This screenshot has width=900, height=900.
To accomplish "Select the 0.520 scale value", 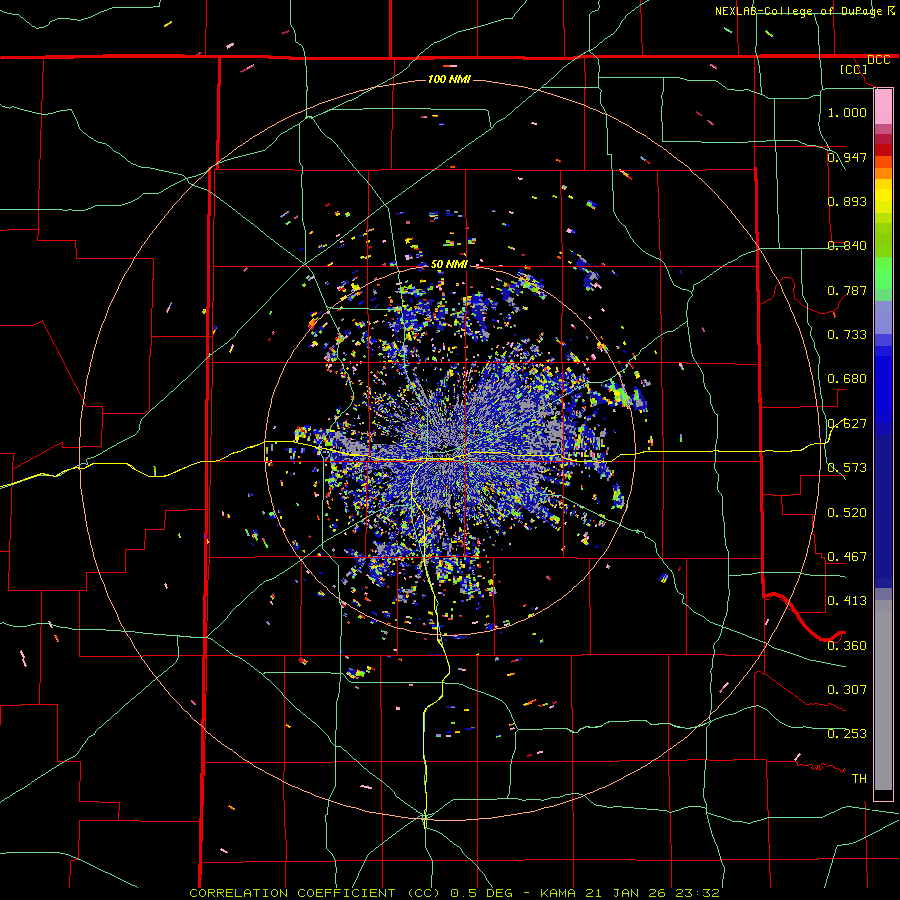I will coord(847,512).
